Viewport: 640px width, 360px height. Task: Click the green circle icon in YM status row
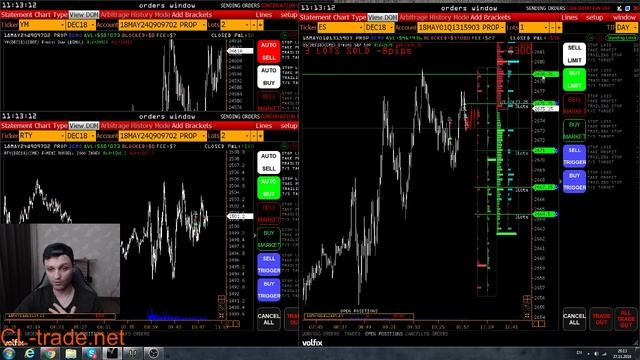click(284, 36)
